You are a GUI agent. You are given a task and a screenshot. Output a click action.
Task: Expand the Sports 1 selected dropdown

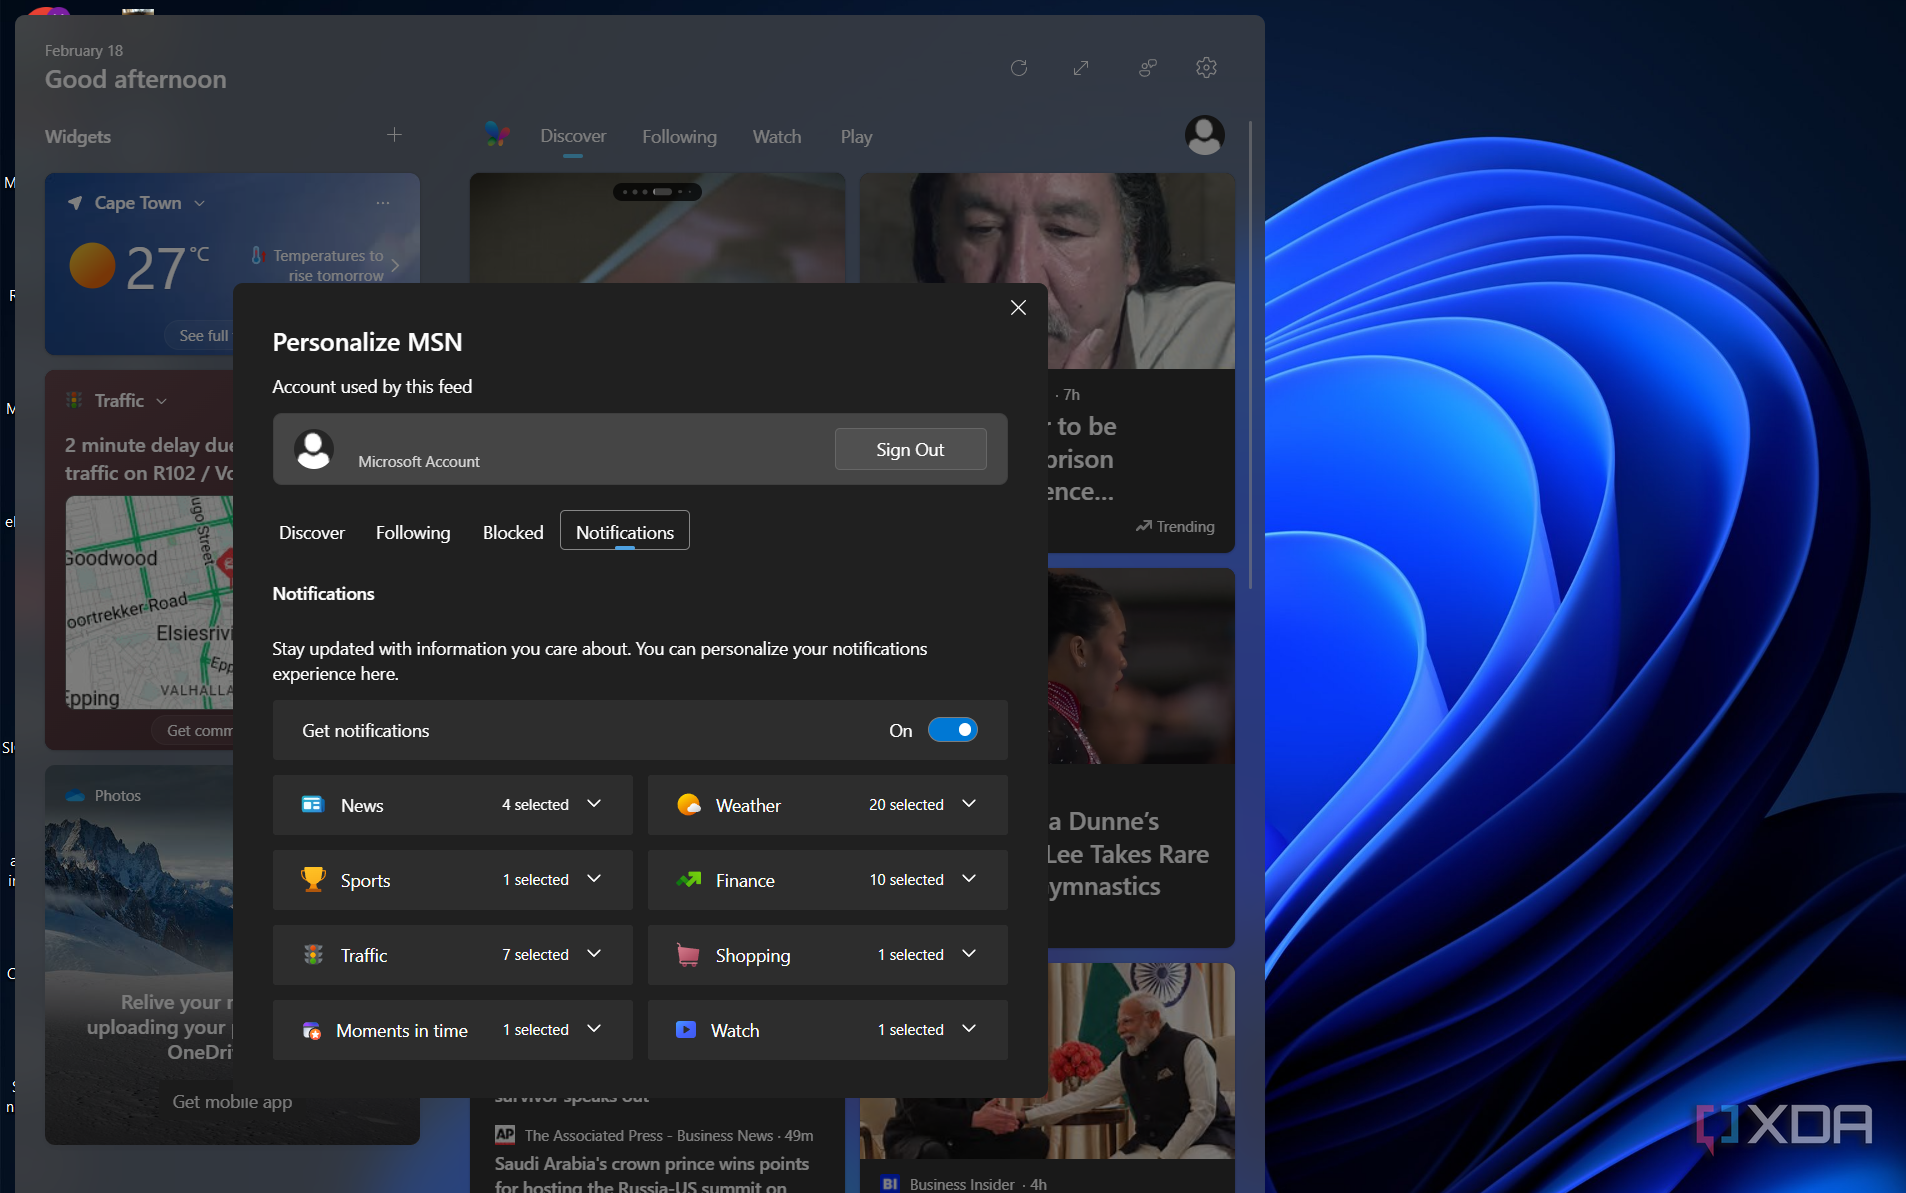click(594, 879)
